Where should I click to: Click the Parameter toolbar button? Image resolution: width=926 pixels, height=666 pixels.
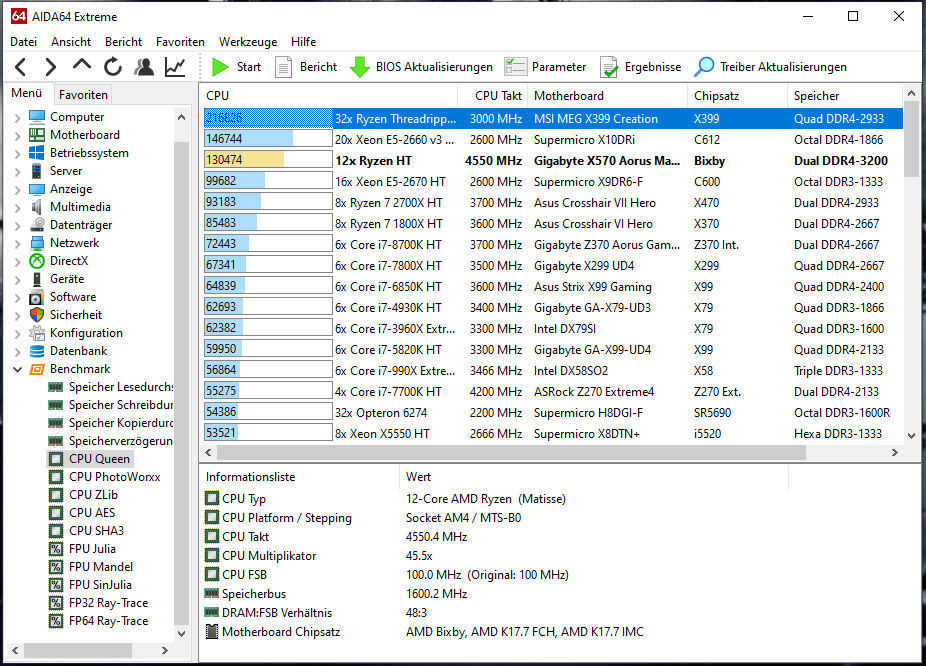[x=545, y=67]
